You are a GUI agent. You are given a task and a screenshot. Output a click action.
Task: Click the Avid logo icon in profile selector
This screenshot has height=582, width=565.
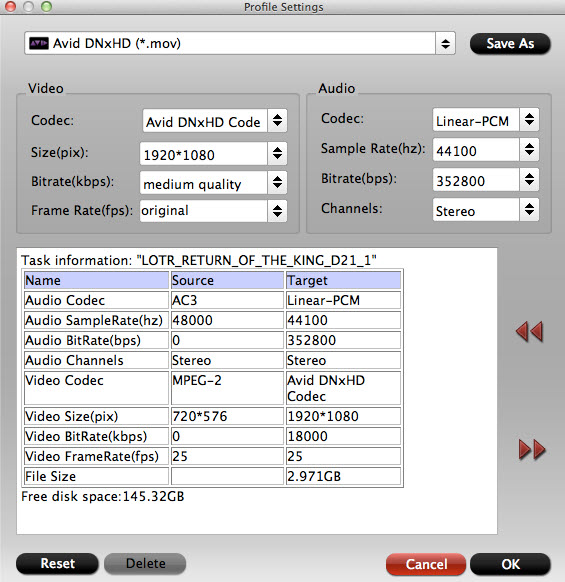point(39,43)
